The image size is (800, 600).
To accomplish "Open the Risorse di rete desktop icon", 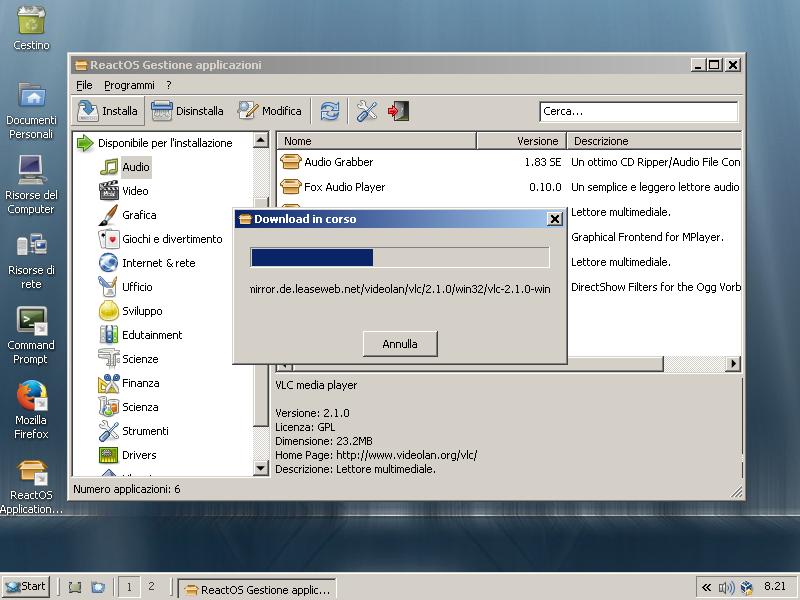I will [x=31, y=261].
